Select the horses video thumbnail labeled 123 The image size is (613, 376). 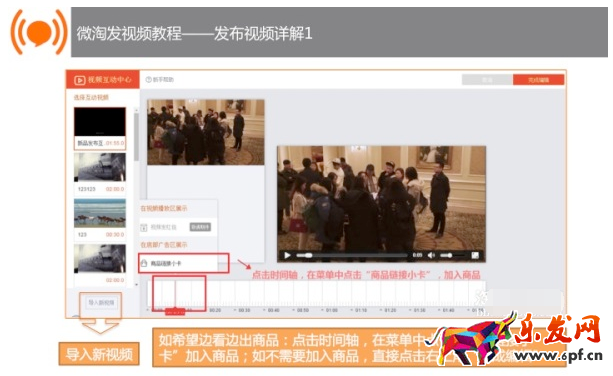coord(100,213)
